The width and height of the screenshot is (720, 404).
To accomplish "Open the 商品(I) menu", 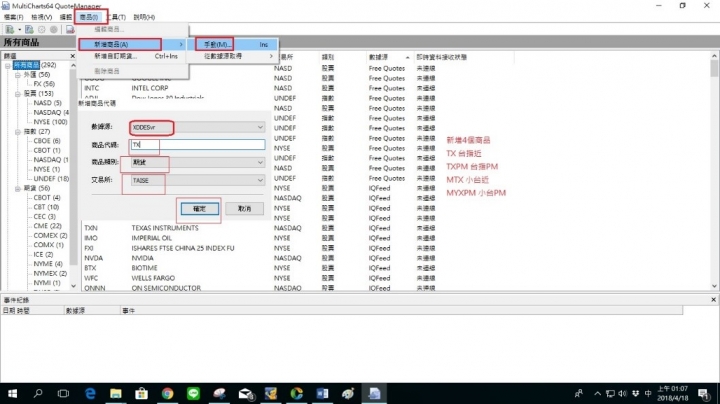I will coord(89,17).
